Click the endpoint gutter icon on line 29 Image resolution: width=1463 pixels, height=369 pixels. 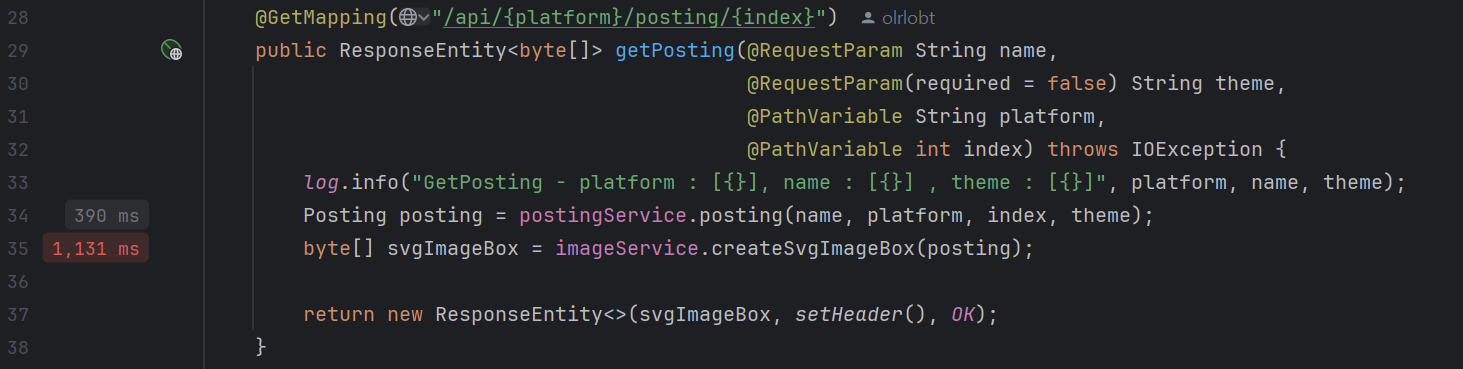[x=172, y=51]
